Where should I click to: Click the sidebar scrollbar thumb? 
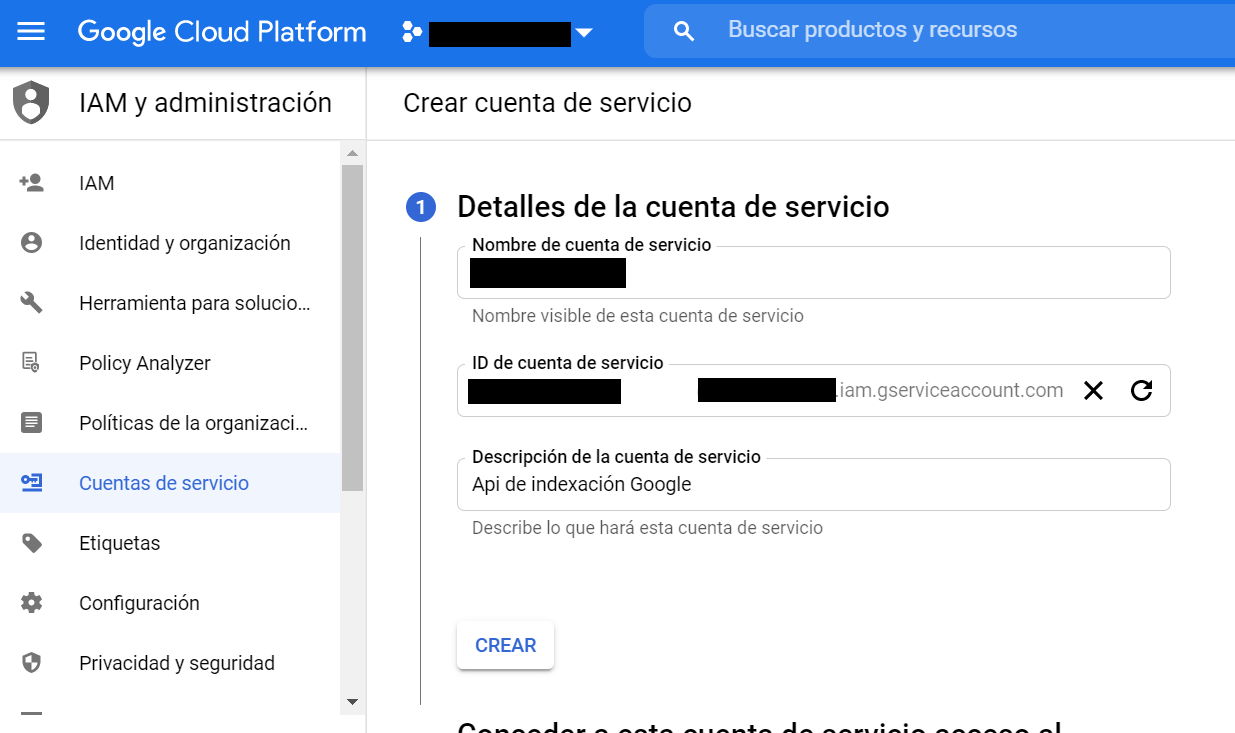pos(352,328)
